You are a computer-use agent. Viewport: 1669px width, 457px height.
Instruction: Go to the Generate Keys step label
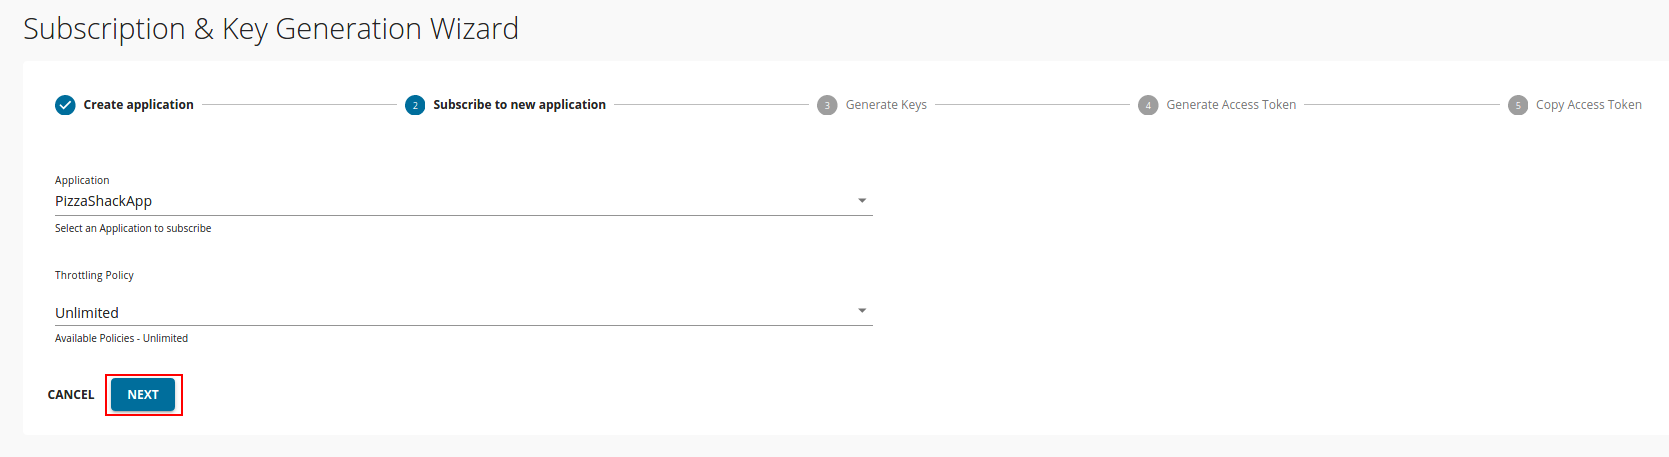(x=886, y=105)
